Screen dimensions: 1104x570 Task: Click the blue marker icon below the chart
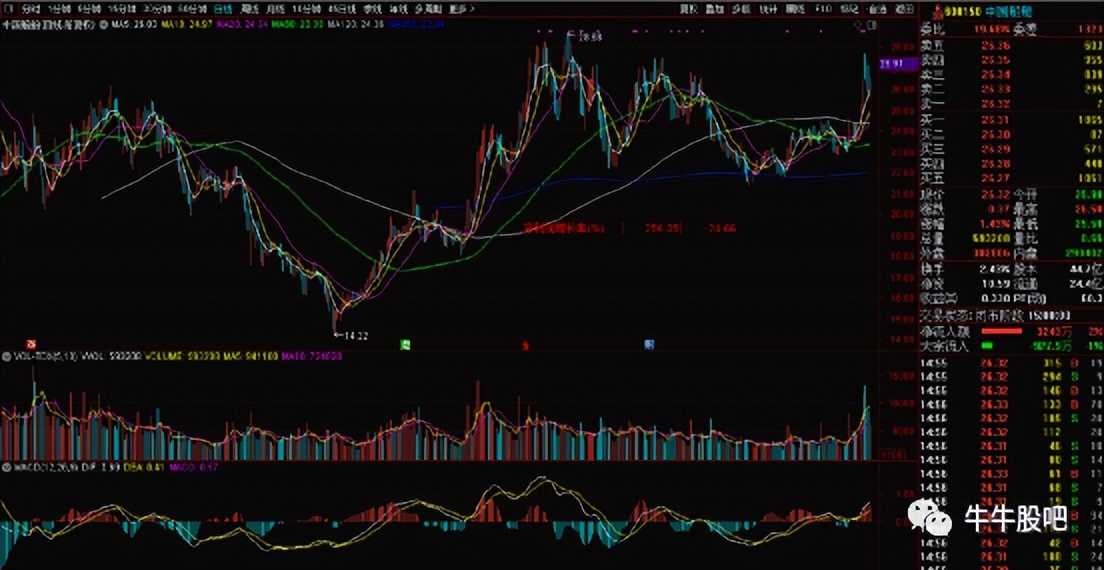pyautogui.click(x=649, y=344)
